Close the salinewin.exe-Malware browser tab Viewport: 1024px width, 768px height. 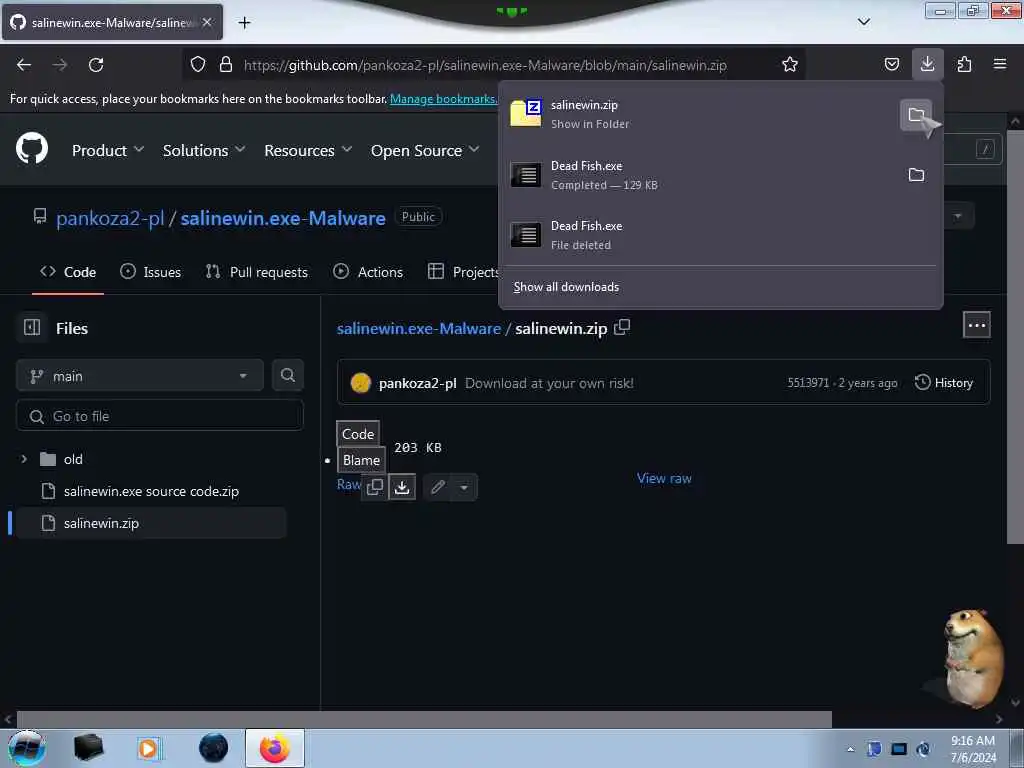207,22
